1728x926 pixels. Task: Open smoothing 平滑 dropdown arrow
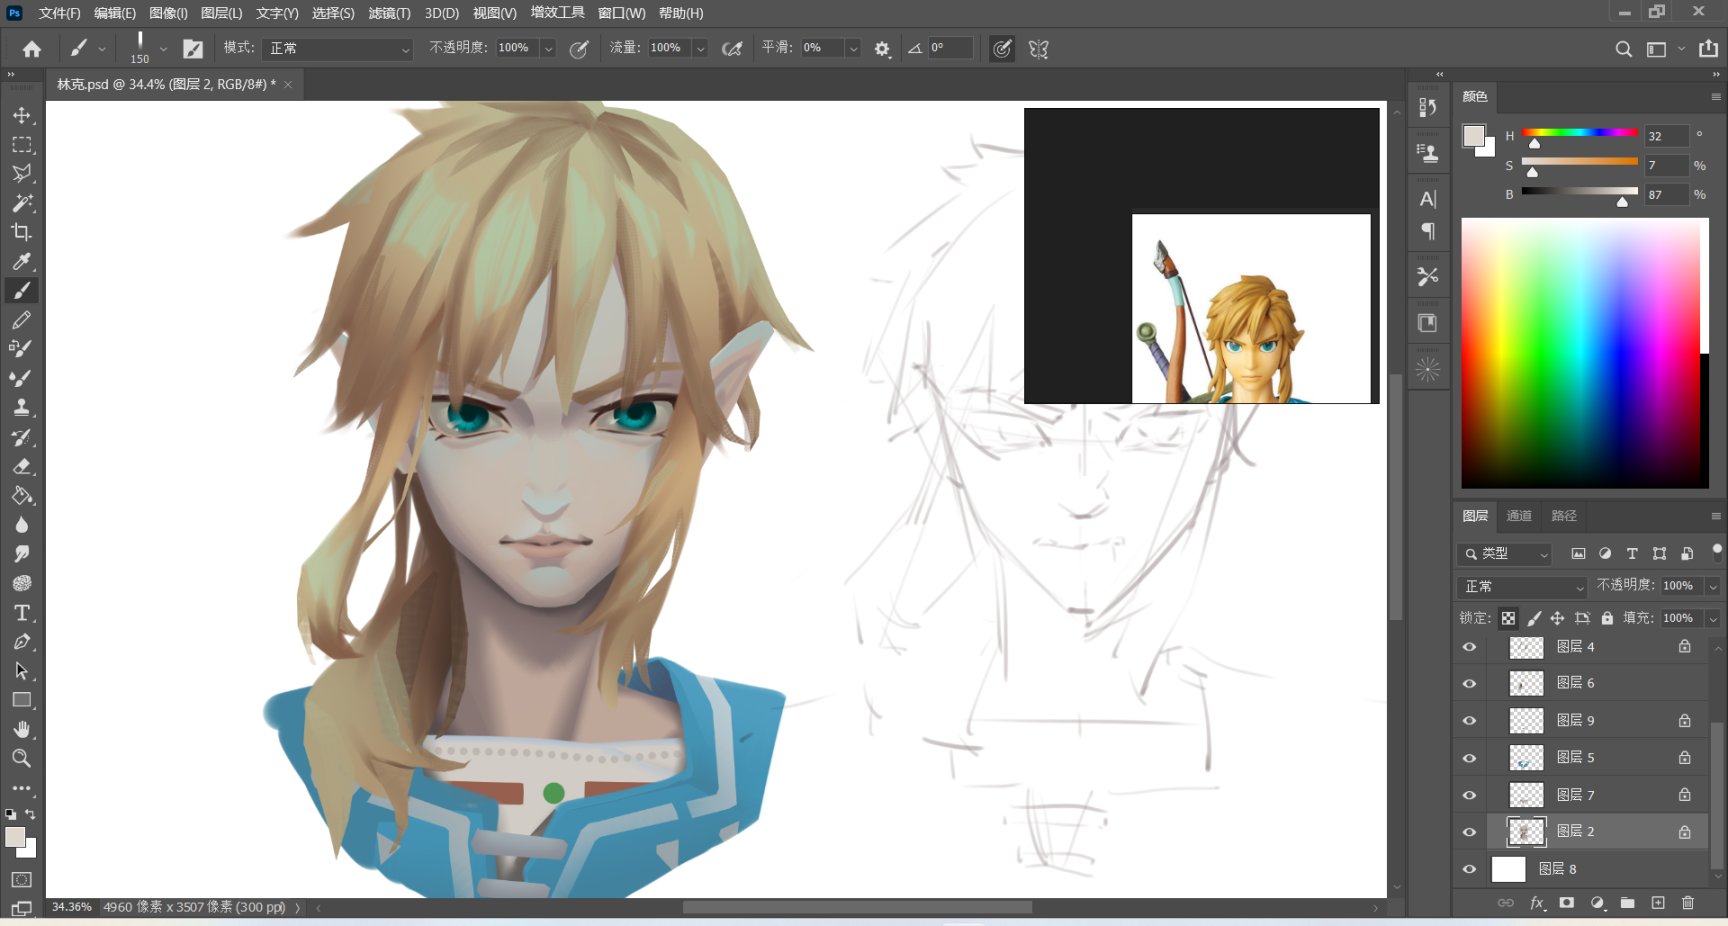pyautogui.click(x=853, y=48)
